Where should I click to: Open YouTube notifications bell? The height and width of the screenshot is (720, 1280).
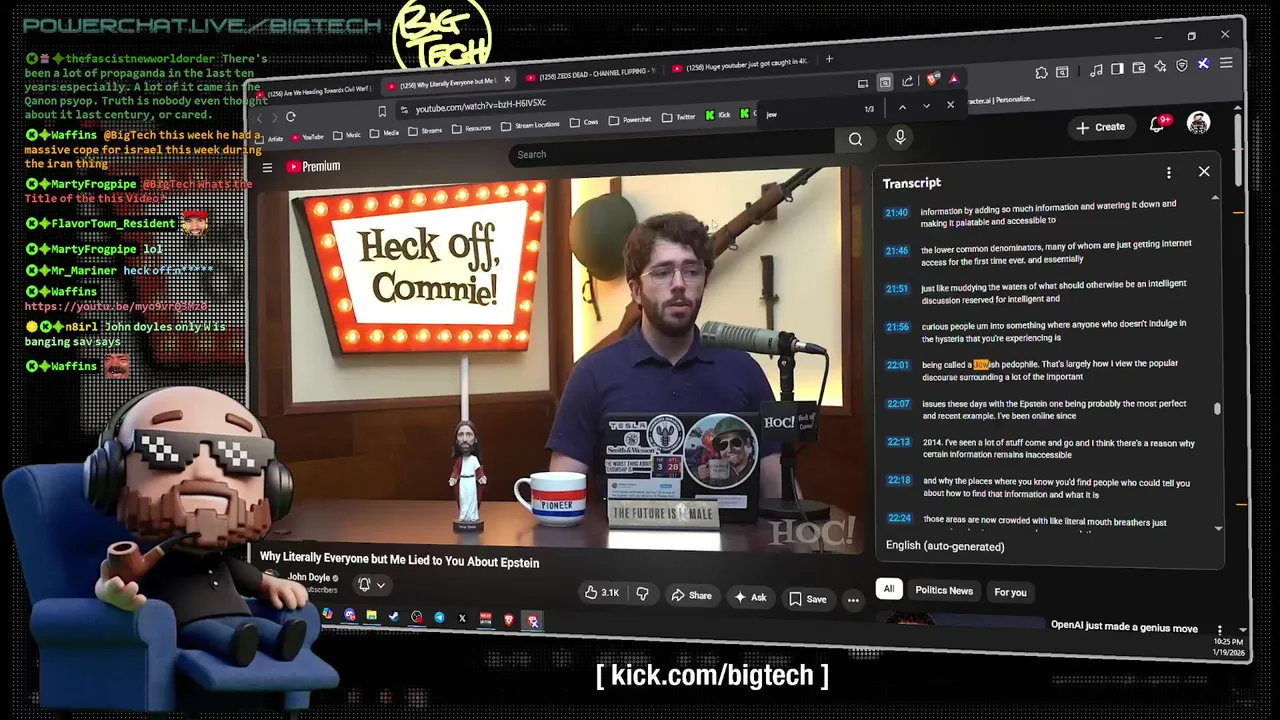tap(1157, 124)
